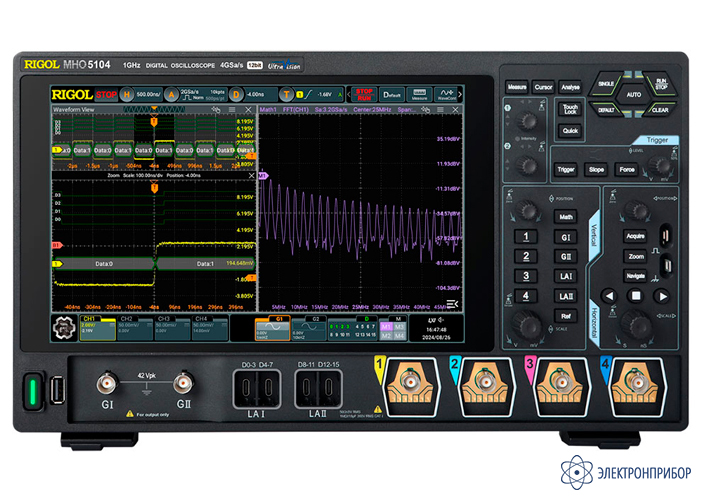Tap the red STOP status label
Image resolution: width=701 pixels, height=500 pixels.
[106, 95]
